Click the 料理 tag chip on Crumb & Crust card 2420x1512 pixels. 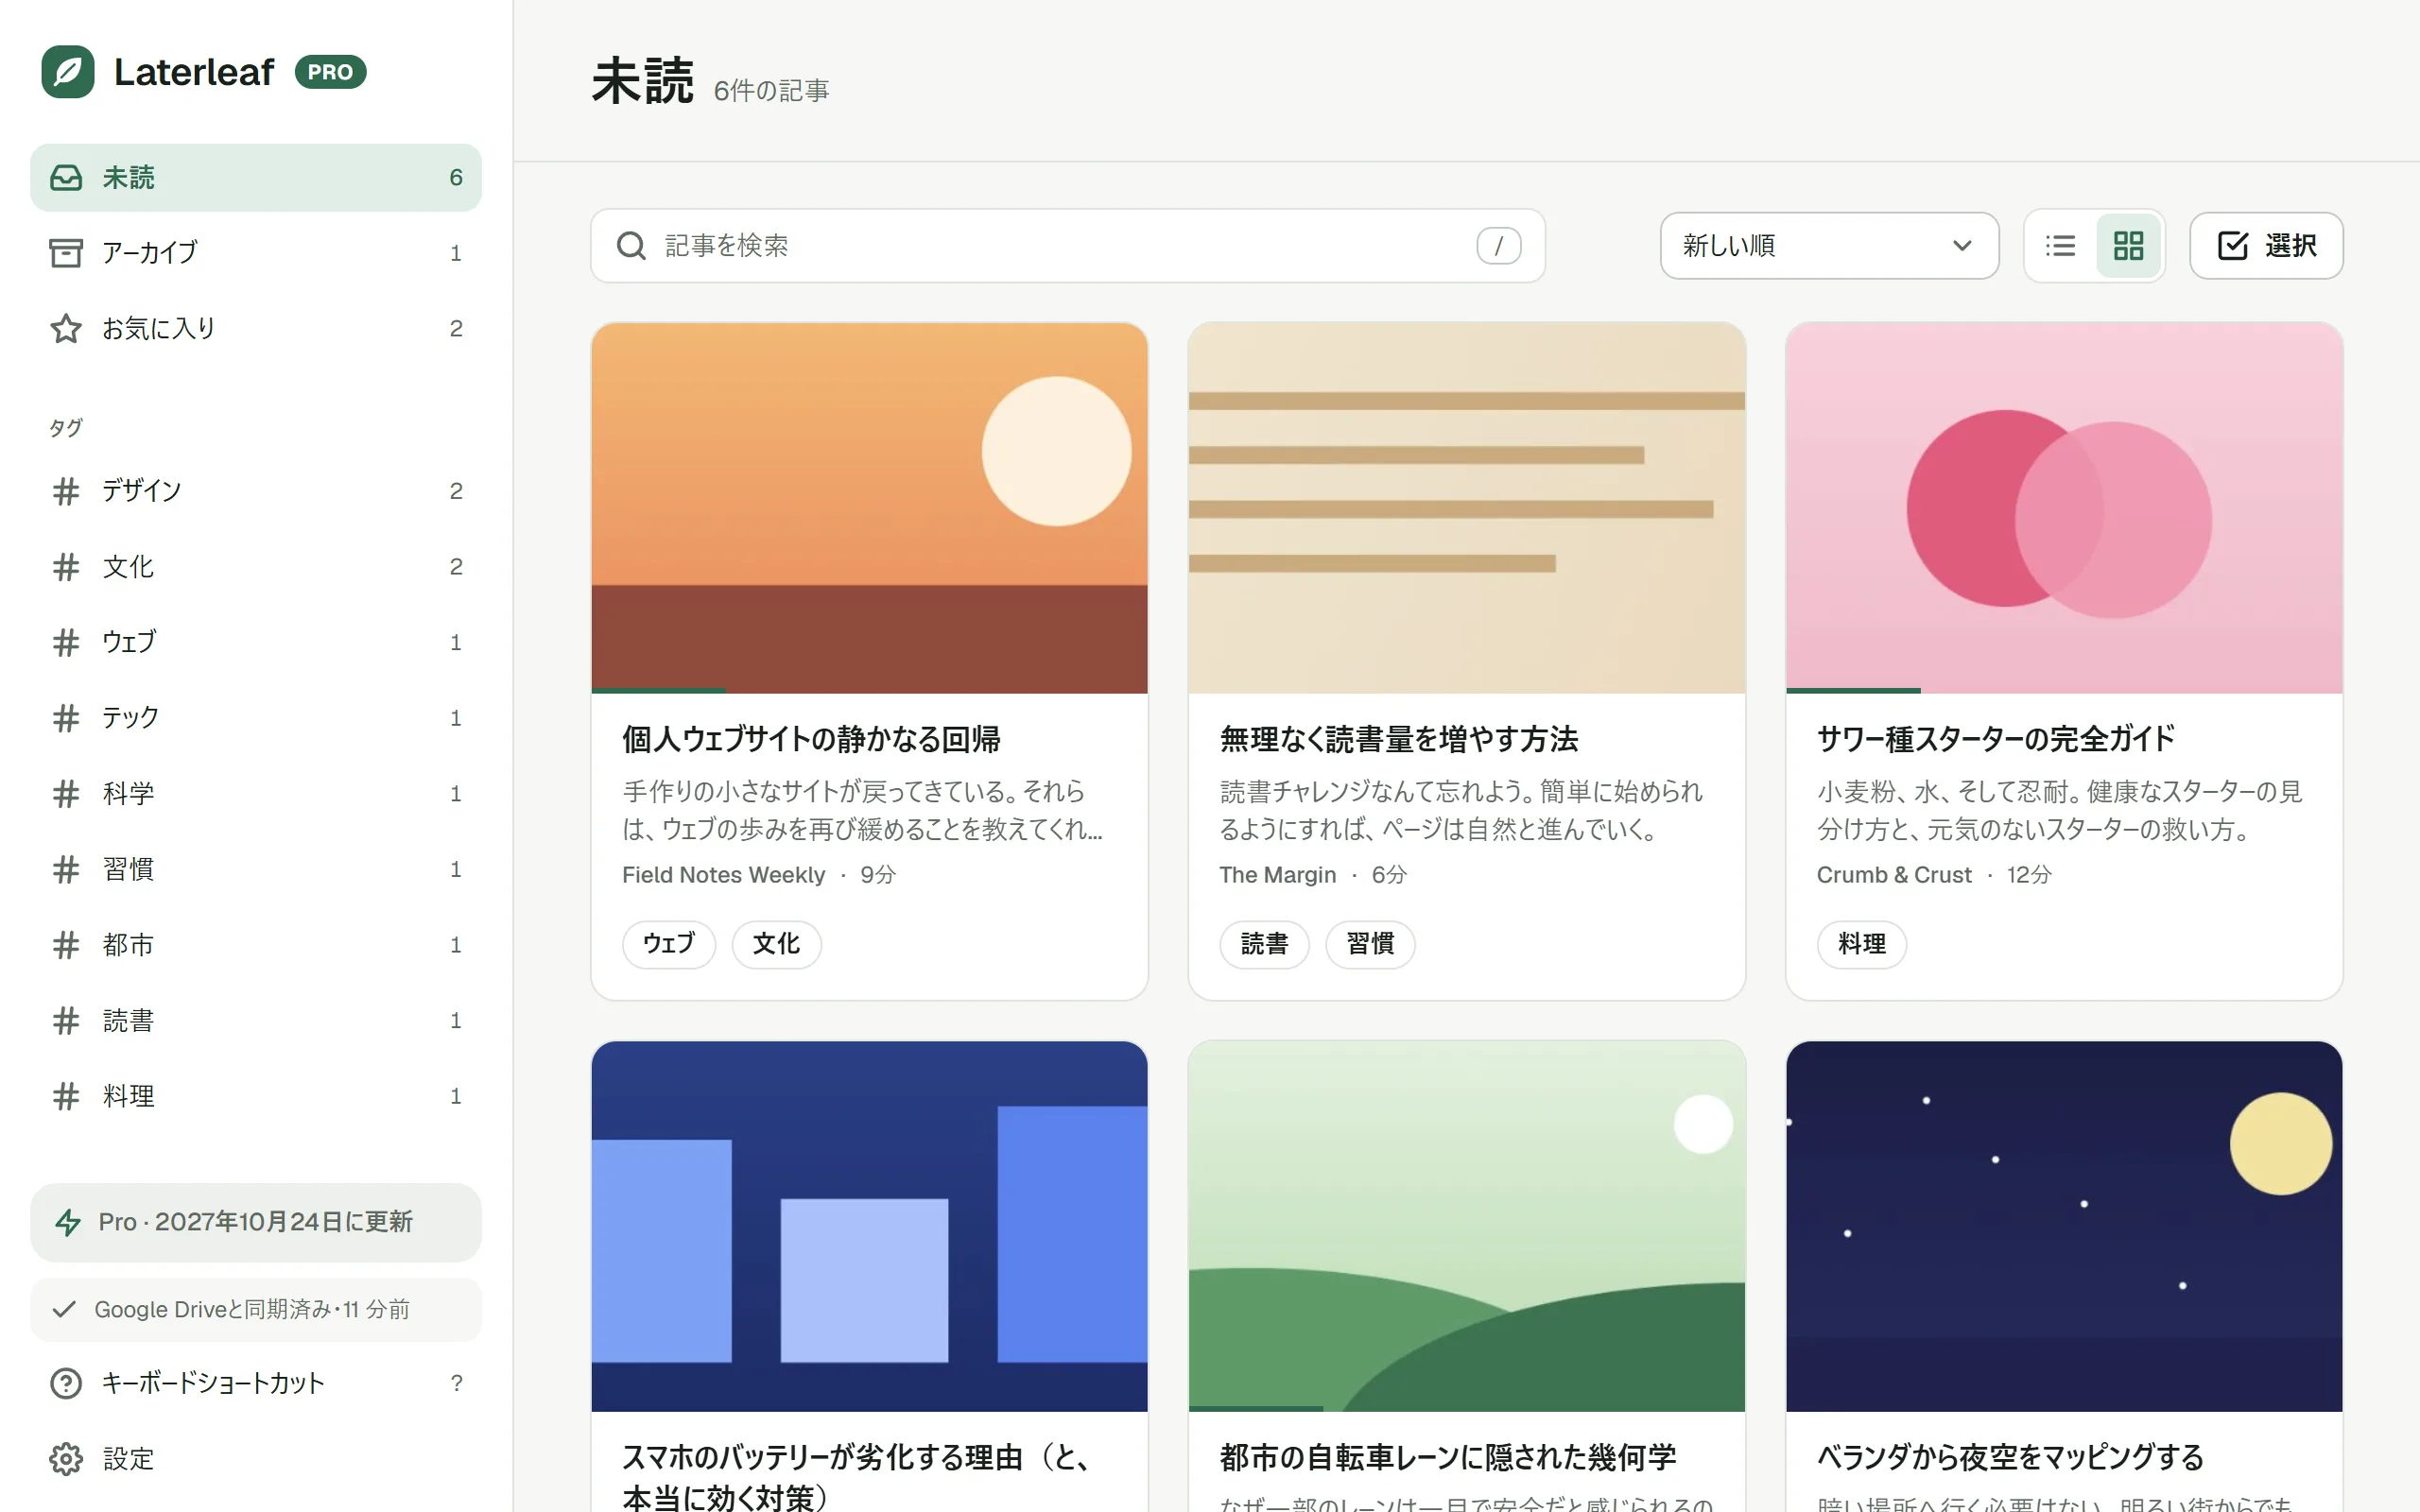pos(1861,944)
